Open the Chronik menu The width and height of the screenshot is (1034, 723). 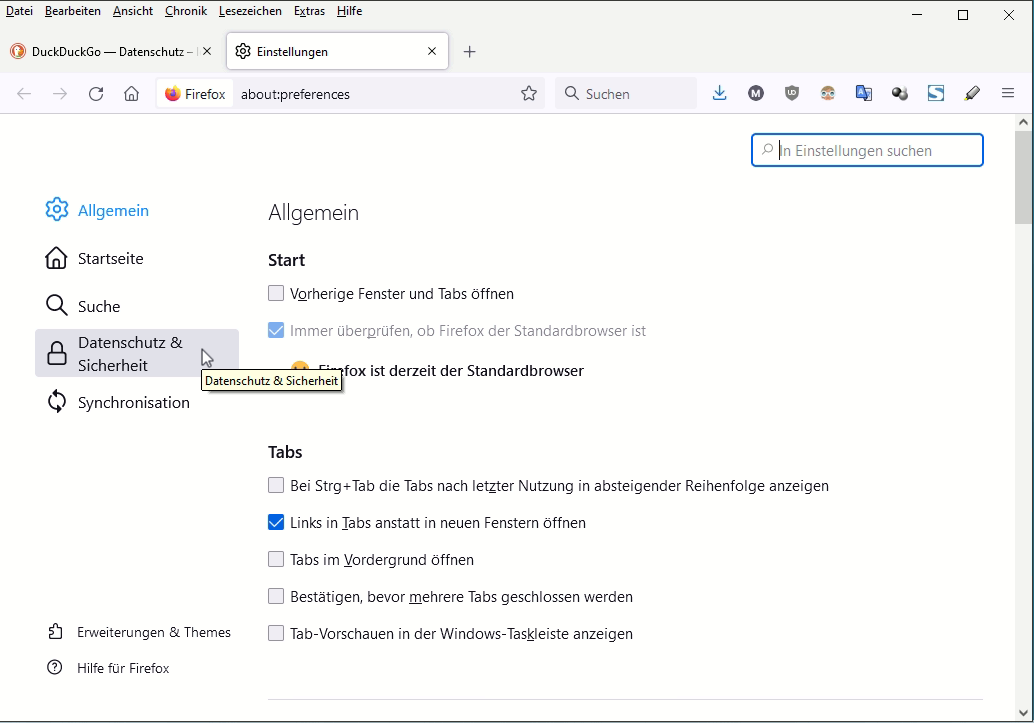pos(186,11)
